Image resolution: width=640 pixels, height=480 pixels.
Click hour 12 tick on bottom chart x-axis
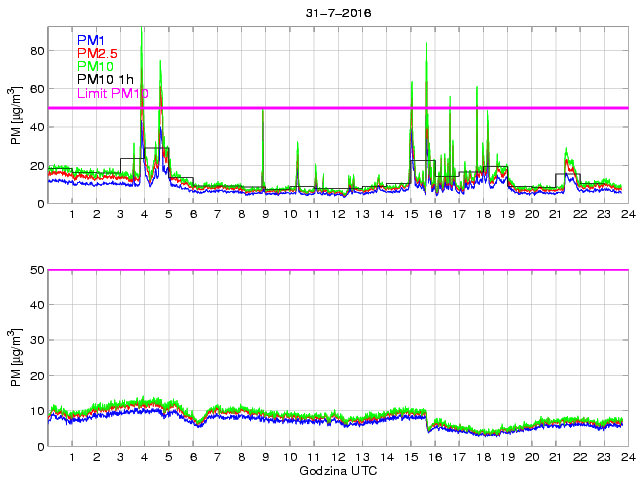point(338,457)
